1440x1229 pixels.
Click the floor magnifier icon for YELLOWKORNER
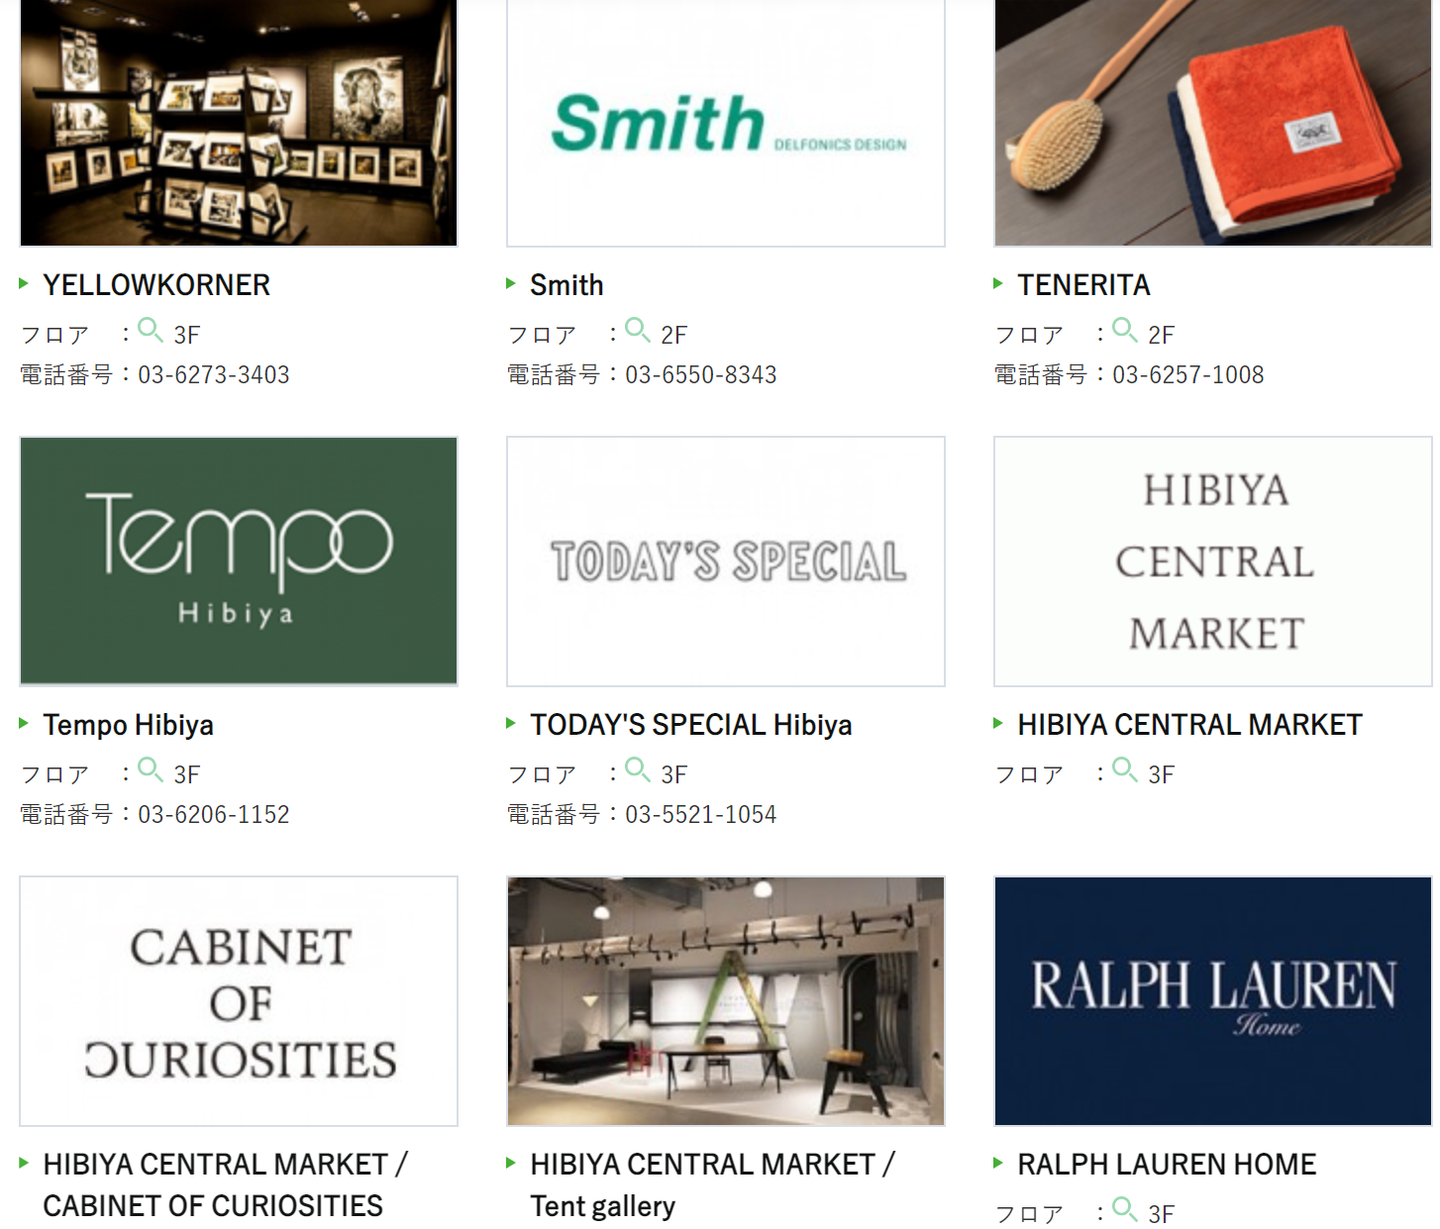pyautogui.click(x=150, y=330)
